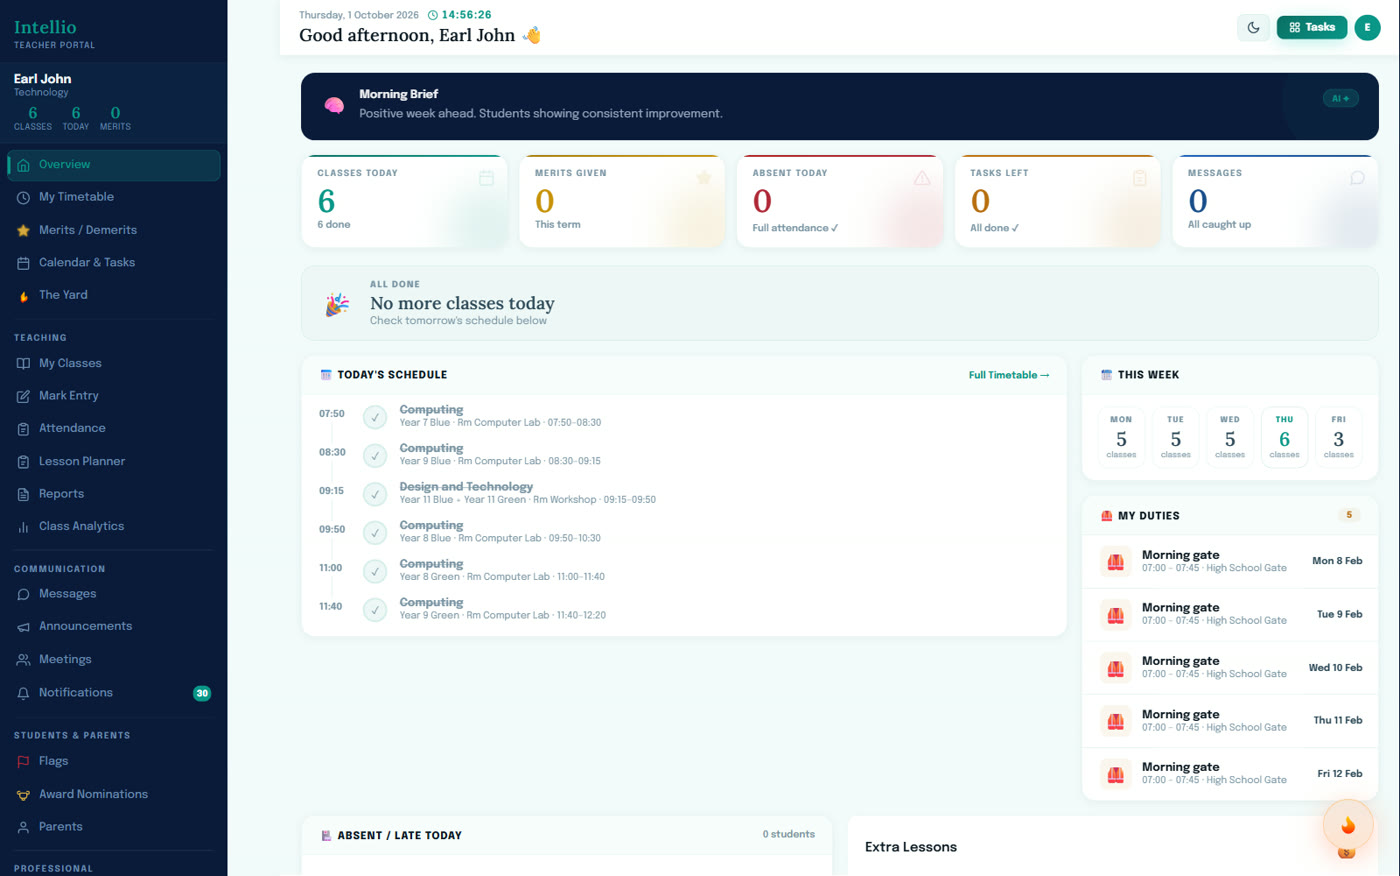Click the Lesson Planner icon
Screen dimensions: 1400x876
pos(23,462)
